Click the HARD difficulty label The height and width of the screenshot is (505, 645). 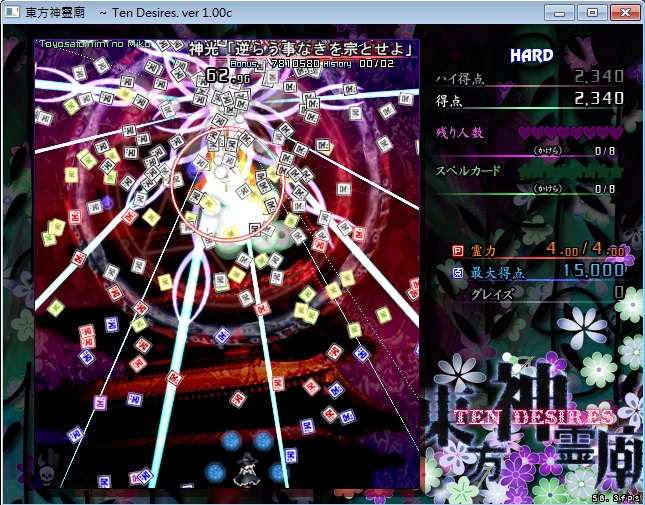coord(532,56)
